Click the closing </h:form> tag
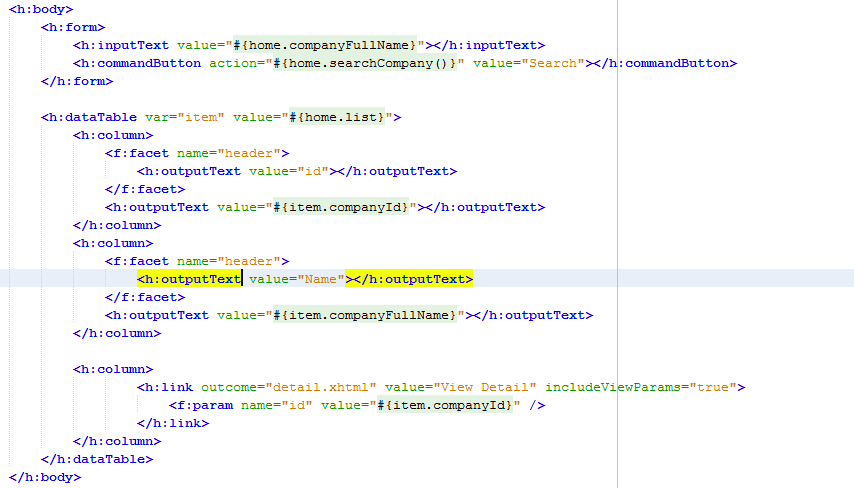Image resolution: width=854 pixels, height=488 pixels. tap(77, 81)
